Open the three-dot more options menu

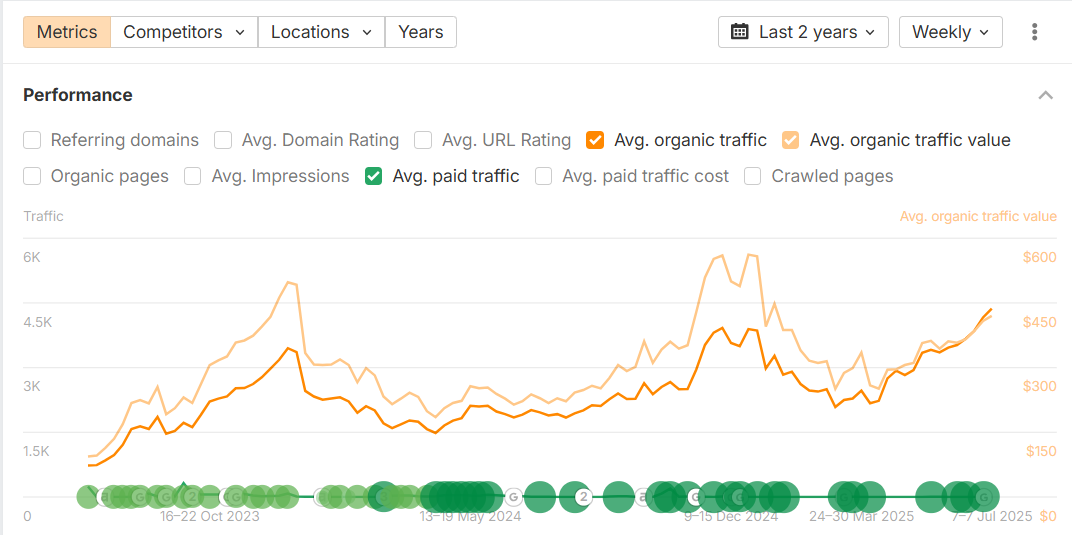coord(1034,32)
